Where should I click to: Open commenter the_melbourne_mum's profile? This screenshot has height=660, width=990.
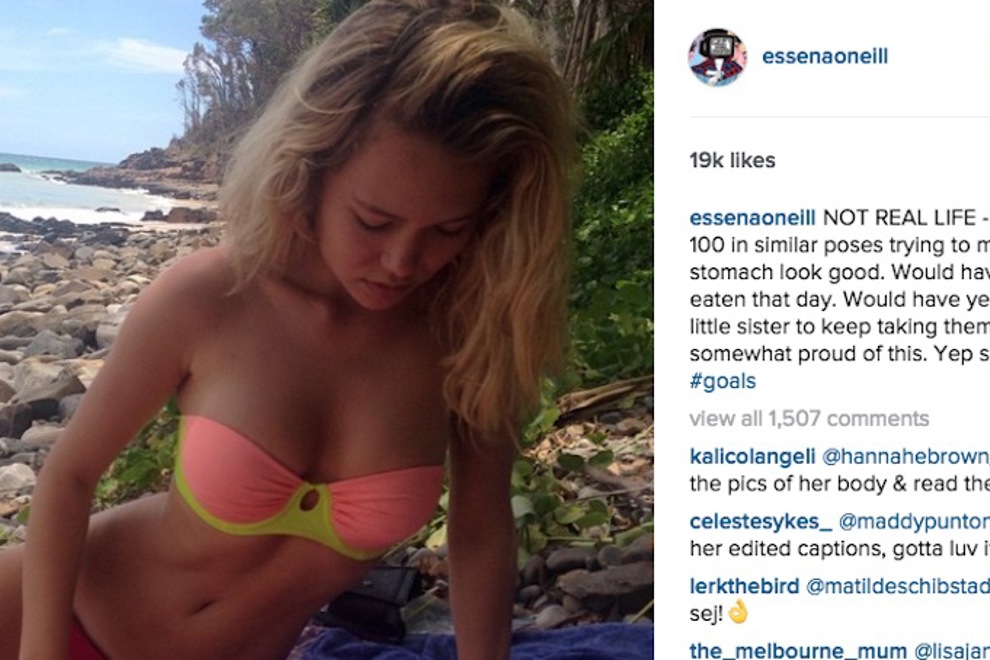click(798, 650)
